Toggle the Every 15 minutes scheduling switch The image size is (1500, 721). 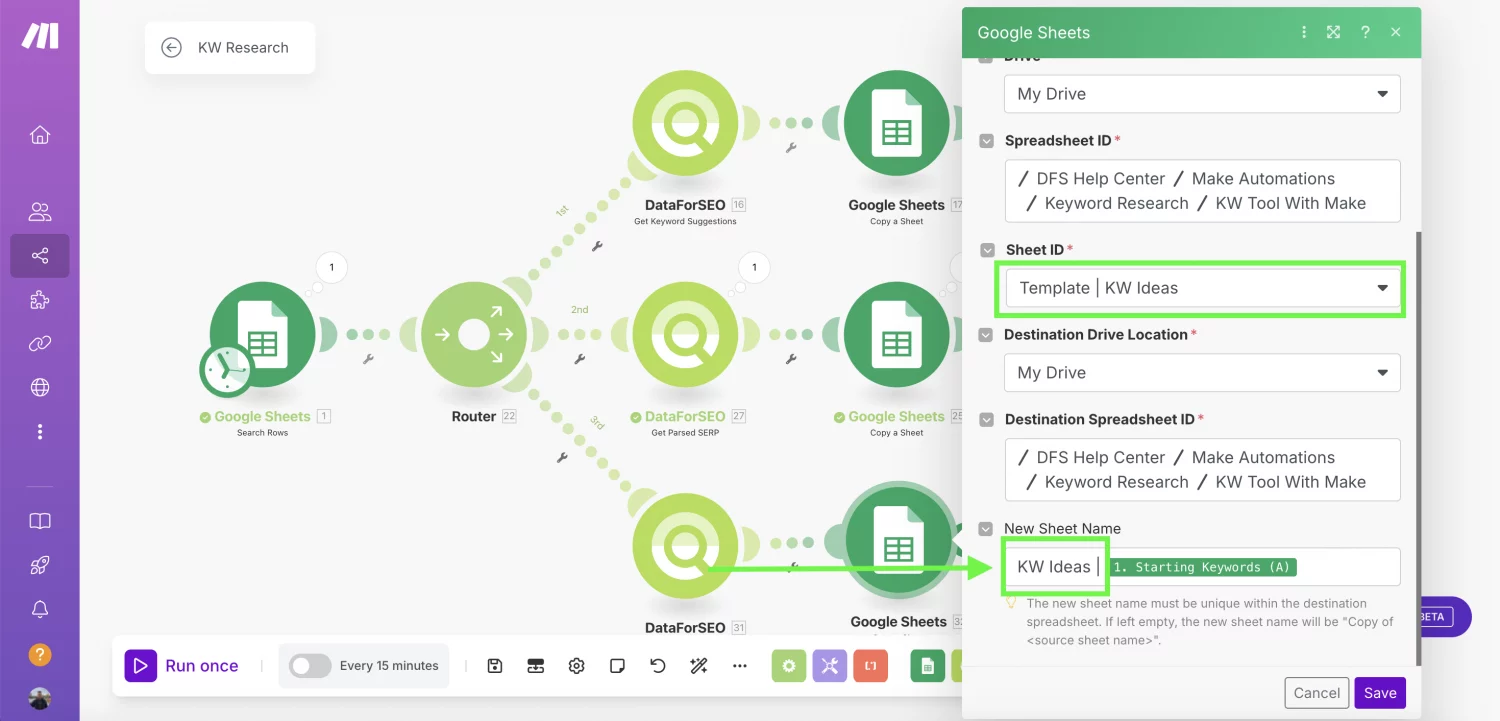pos(310,666)
